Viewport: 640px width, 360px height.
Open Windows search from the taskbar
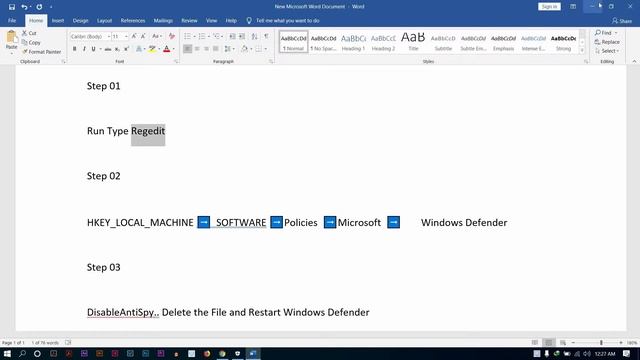[22, 353]
